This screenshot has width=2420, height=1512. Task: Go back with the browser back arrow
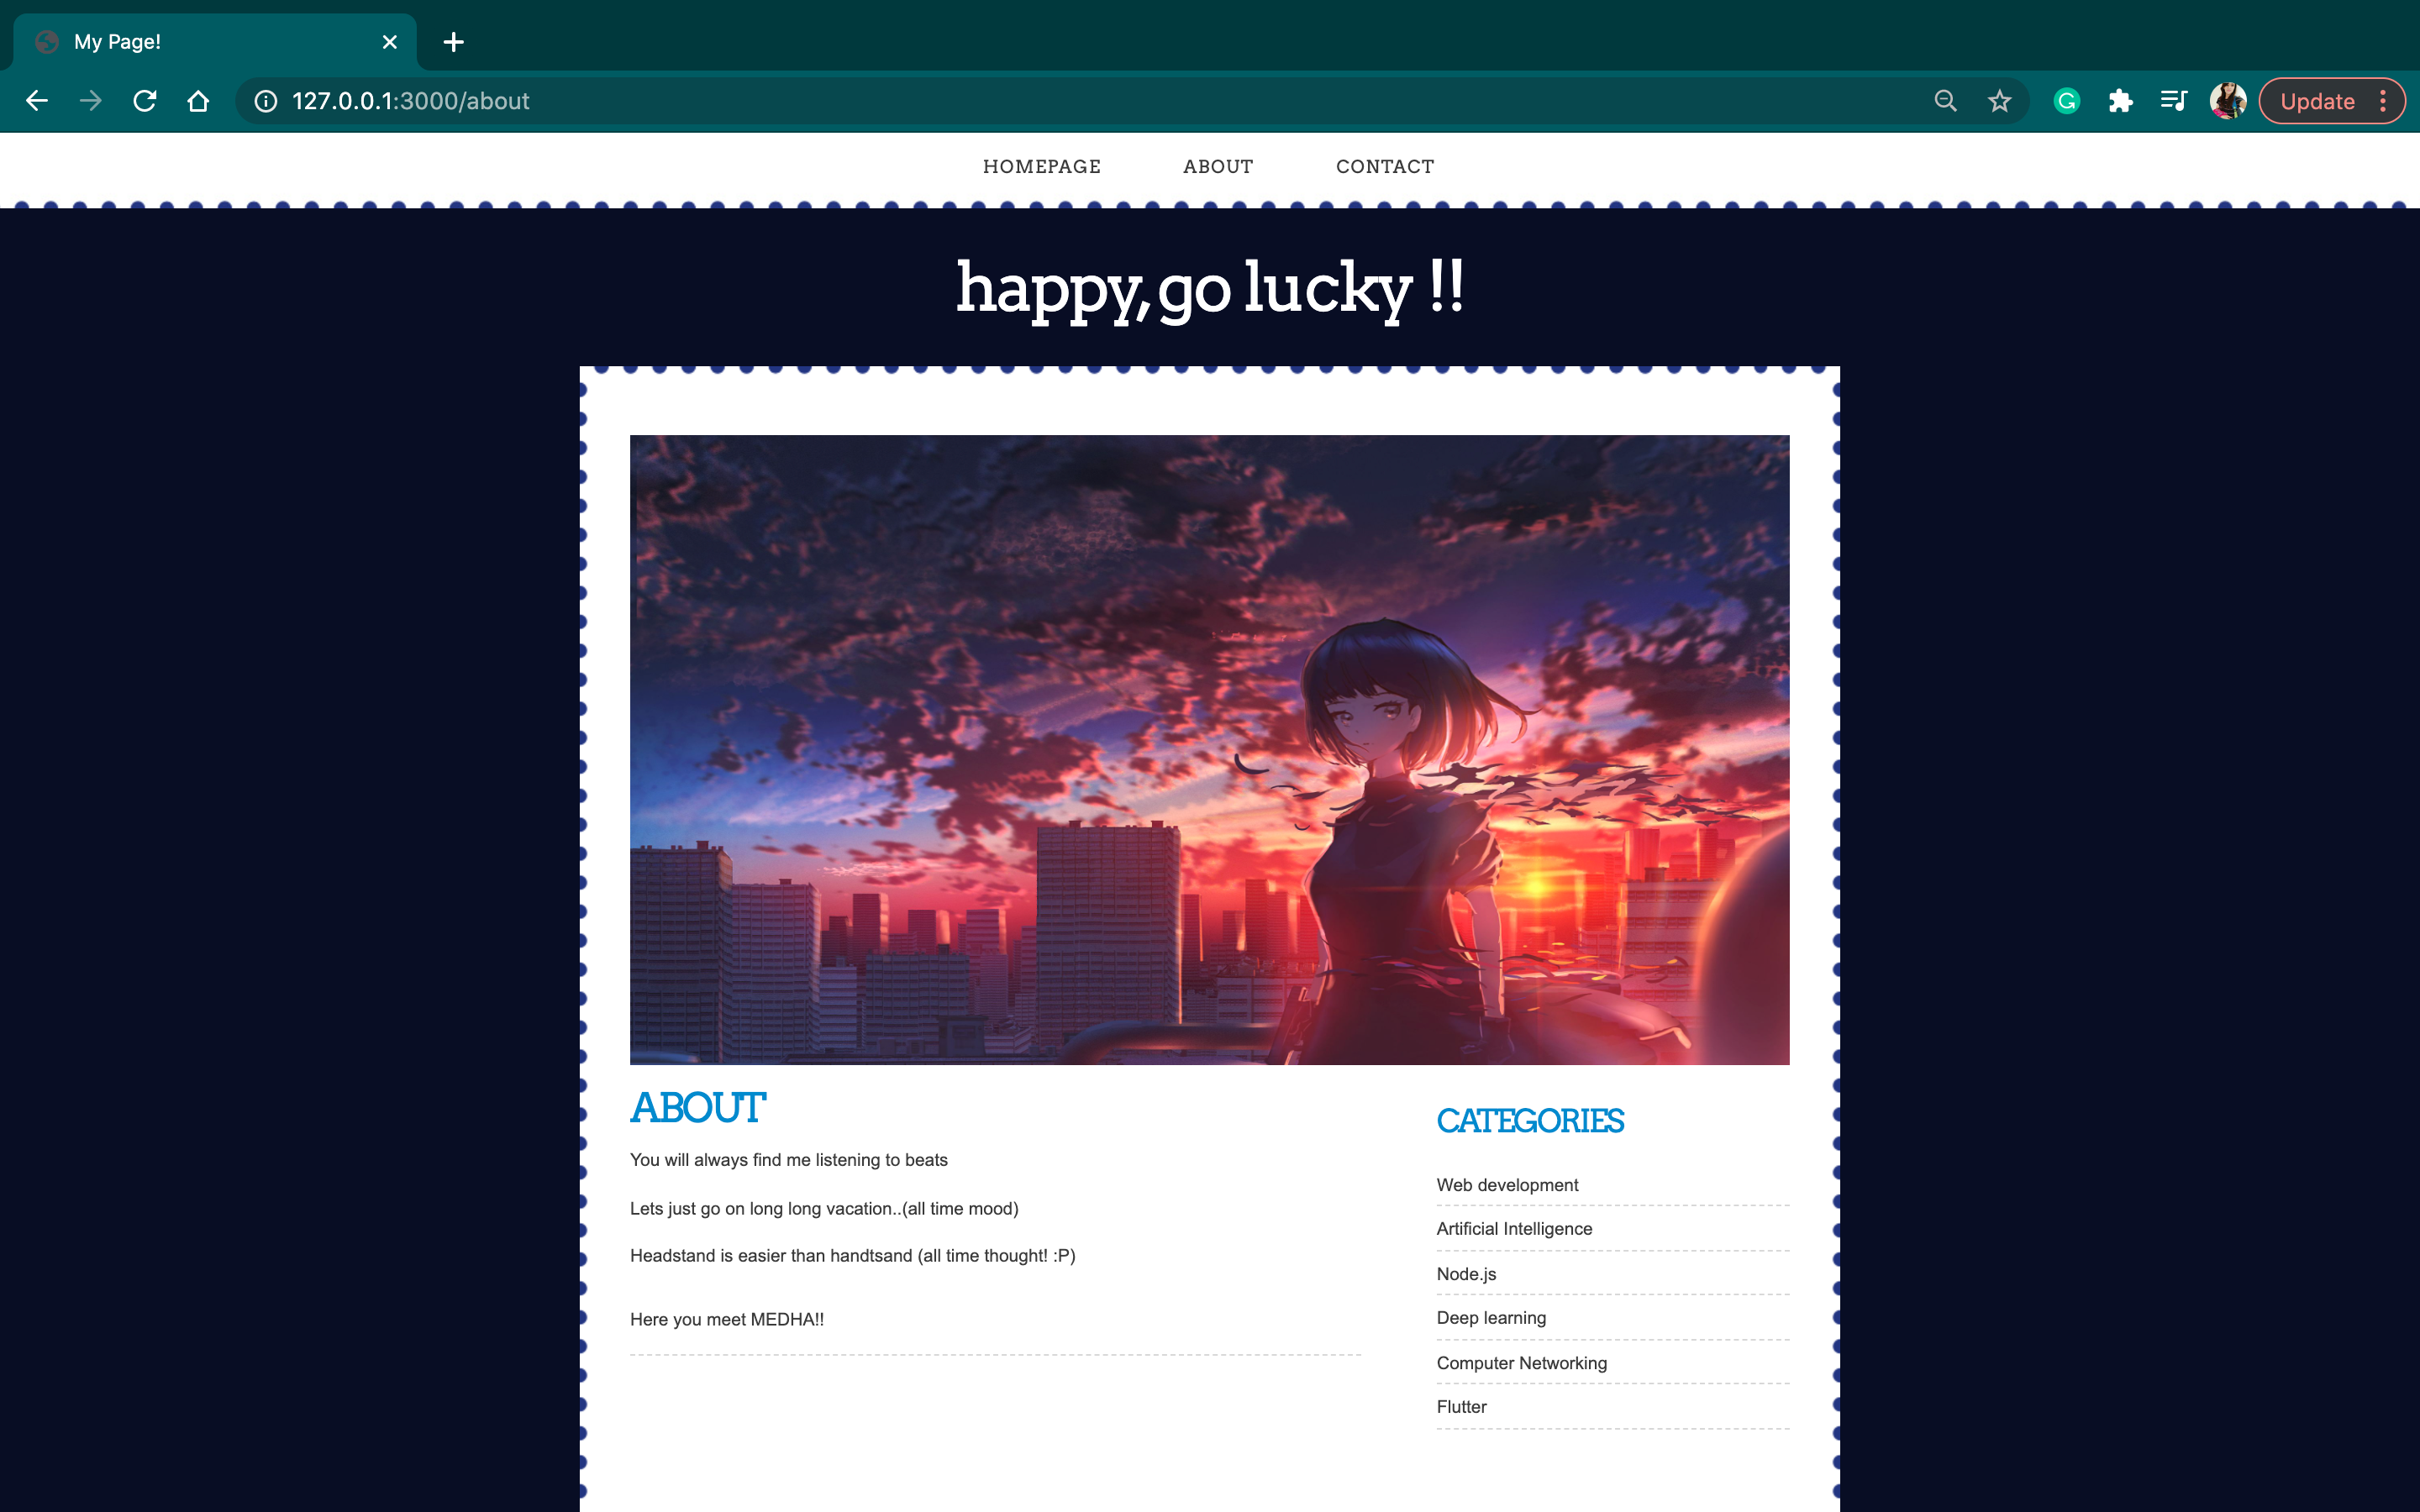tap(37, 101)
